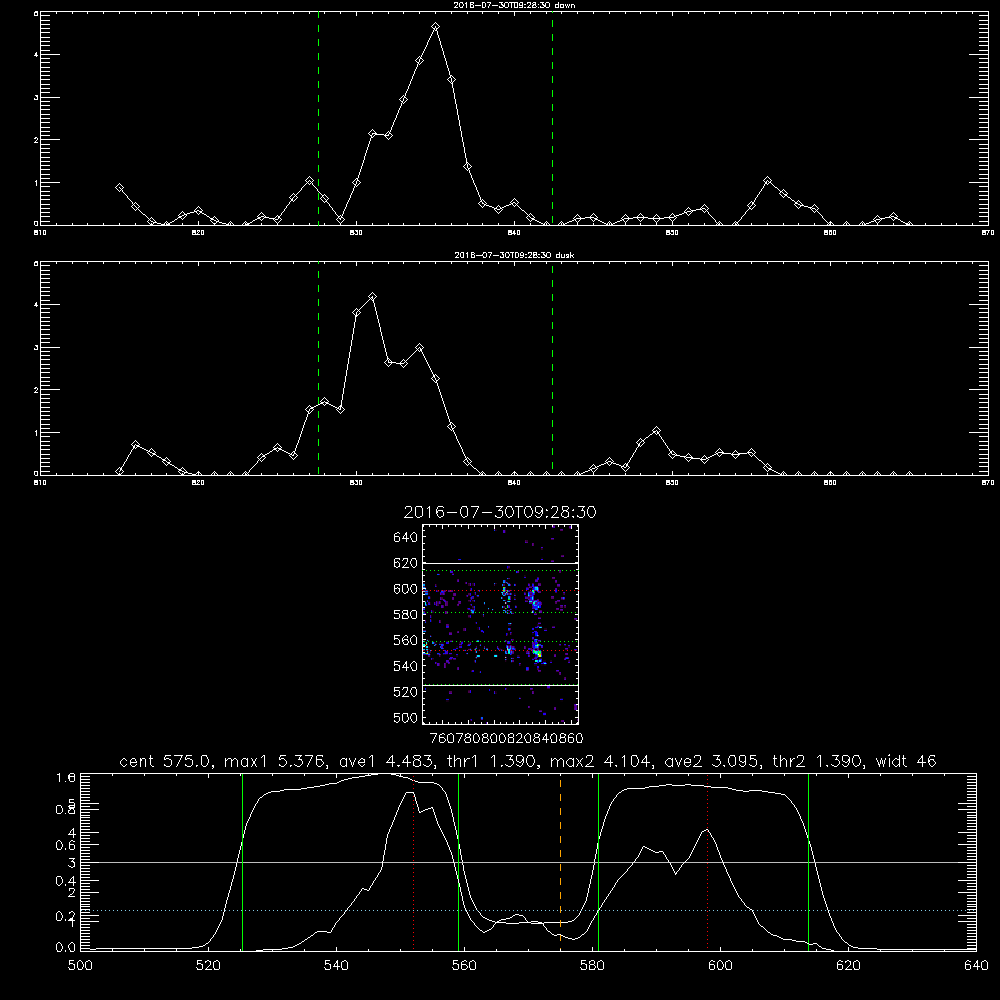The width and height of the screenshot is (1000, 1000).
Task: Click the 600 label on the heatmap y-axis
Action: (405, 589)
